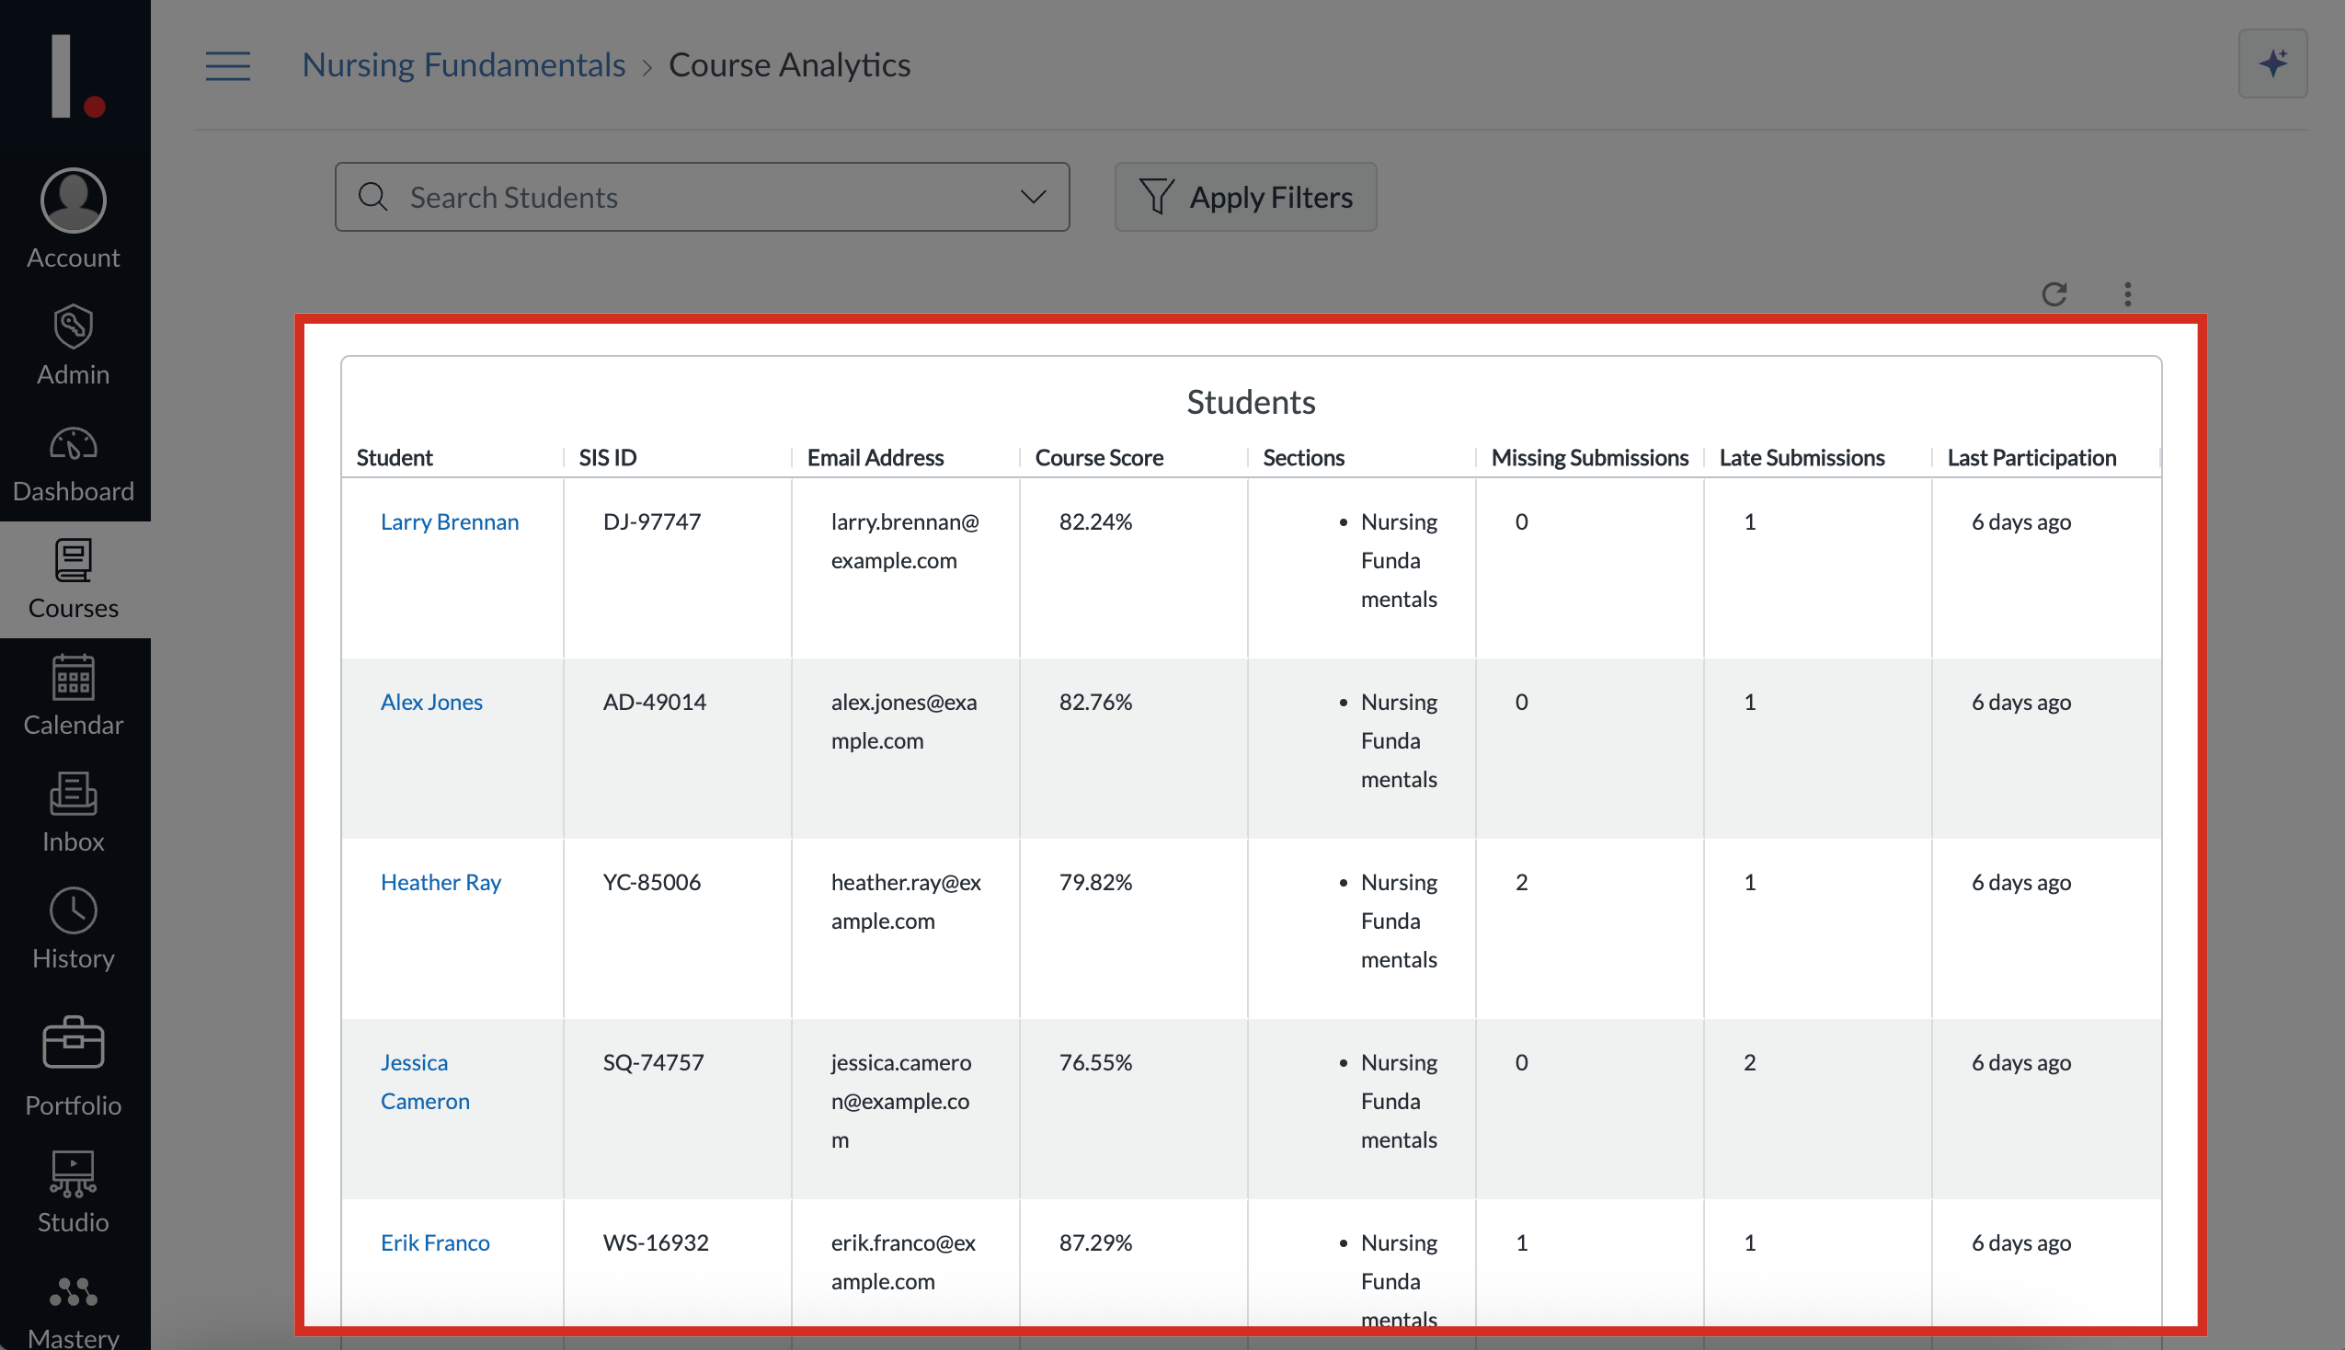Click the course score 82.76%
Image resolution: width=2345 pixels, height=1350 pixels.
pyautogui.click(x=1095, y=702)
